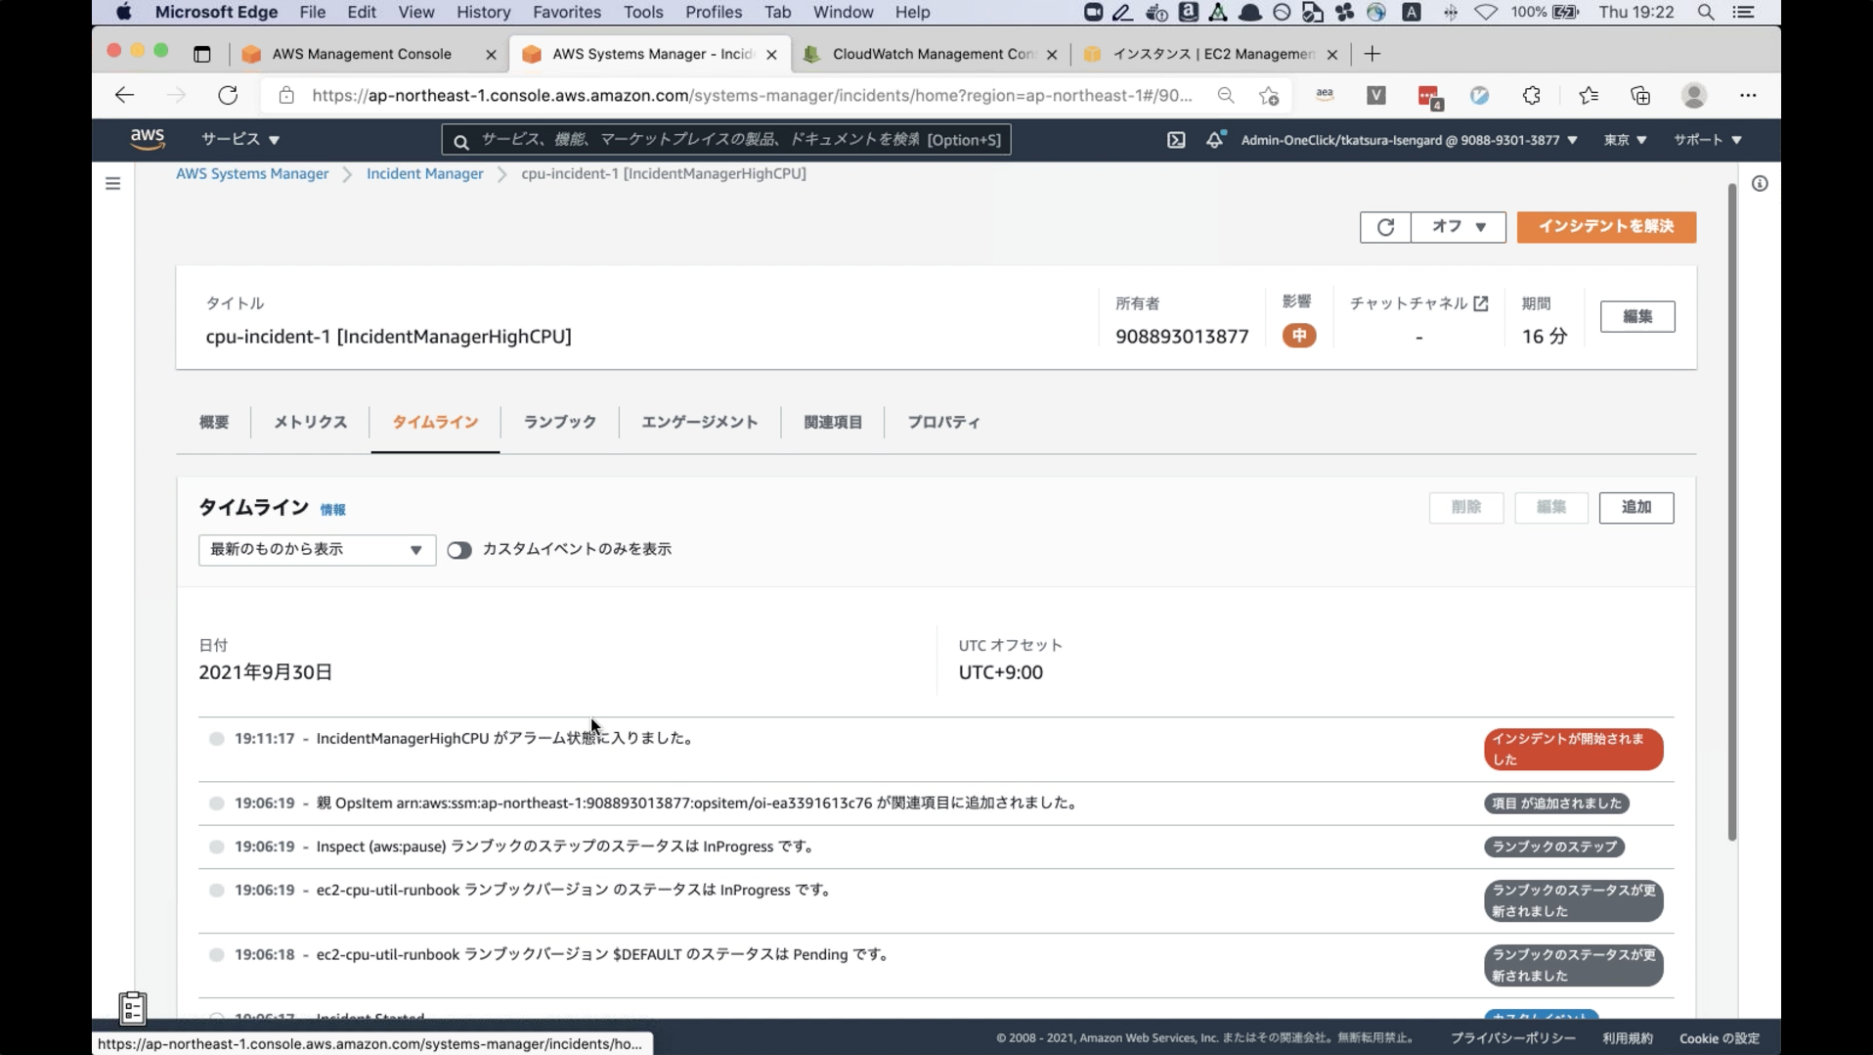Image resolution: width=1873 pixels, height=1055 pixels.
Task: Open the account Admin-OneClick dropdown
Action: click(x=1409, y=140)
